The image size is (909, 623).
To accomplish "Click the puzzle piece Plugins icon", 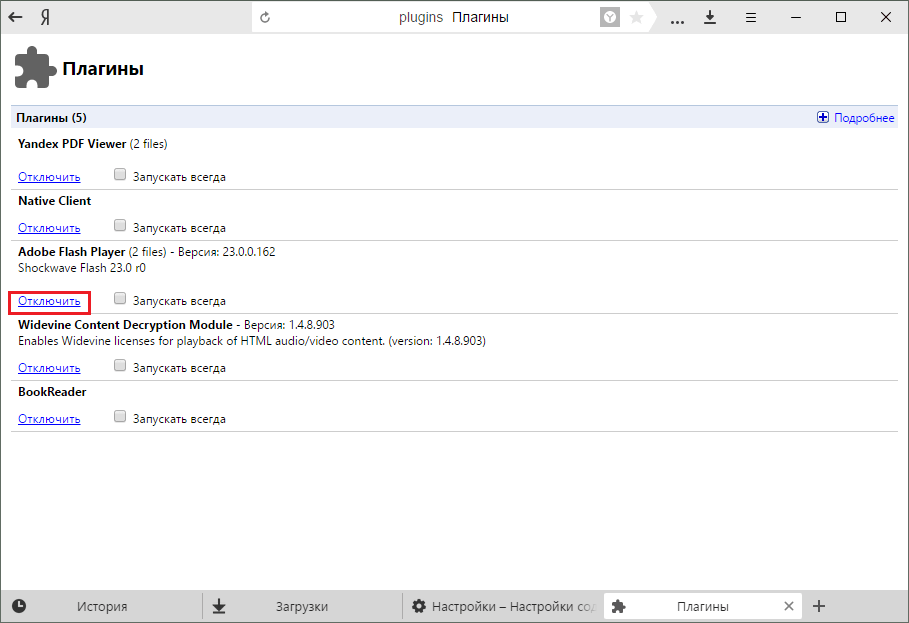I will [35, 68].
